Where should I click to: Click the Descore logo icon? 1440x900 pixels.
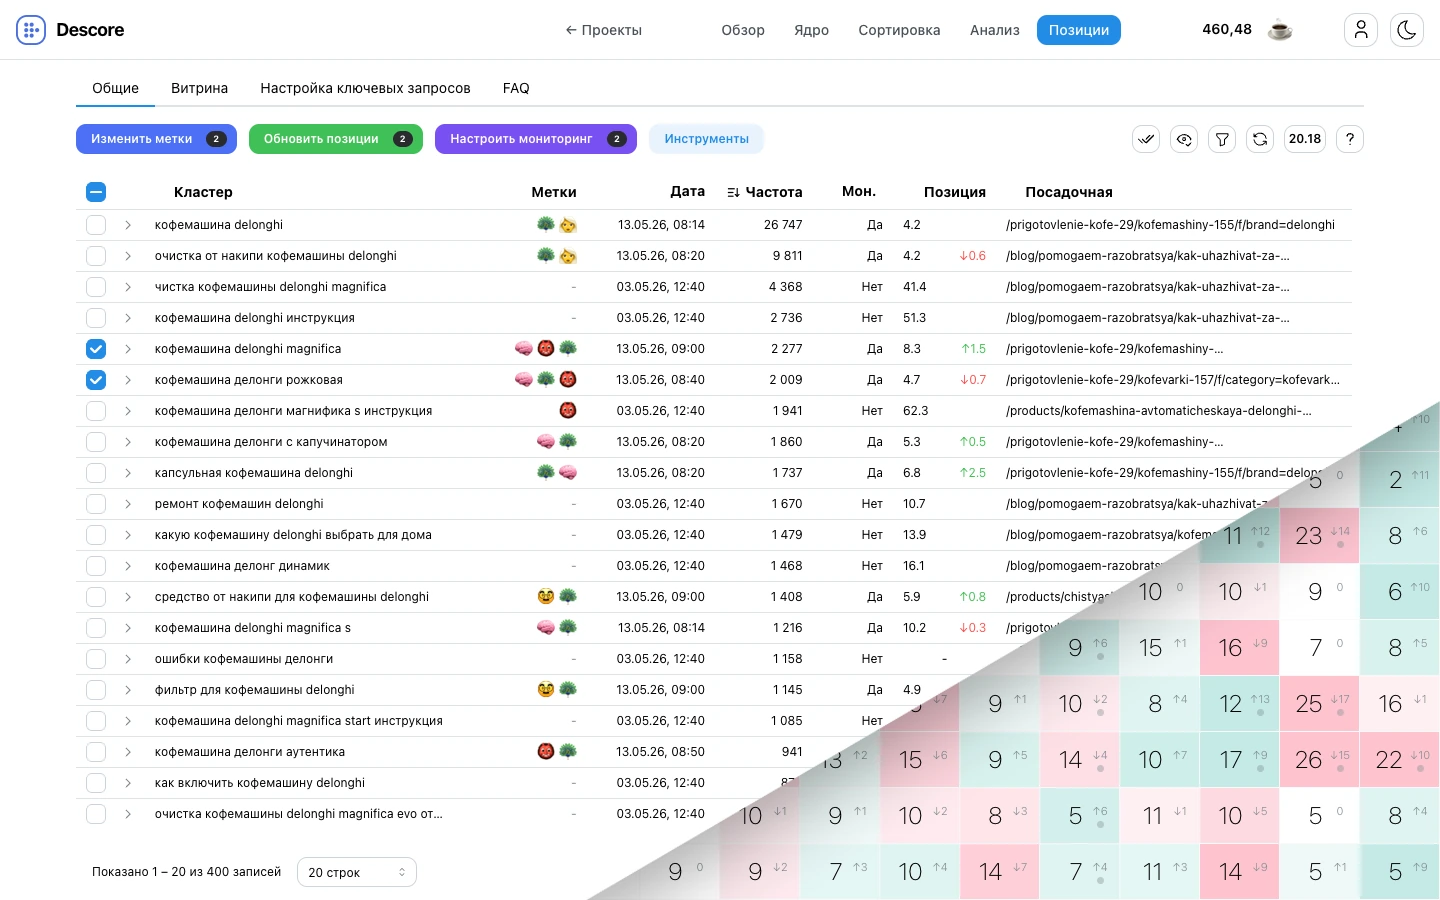(x=31, y=30)
